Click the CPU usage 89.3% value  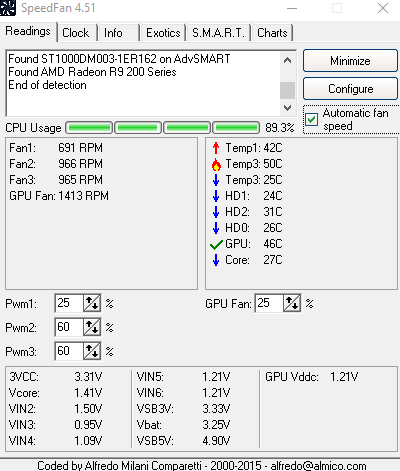(x=279, y=128)
